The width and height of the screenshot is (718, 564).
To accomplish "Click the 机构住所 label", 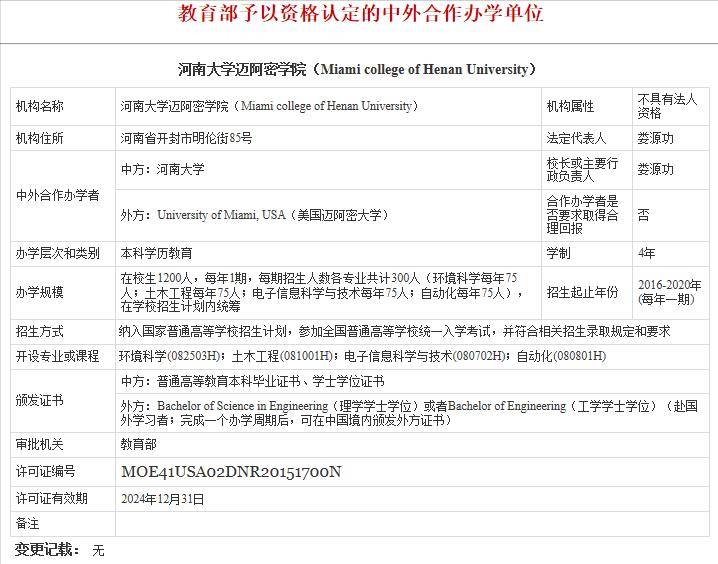I will coord(39,138).
